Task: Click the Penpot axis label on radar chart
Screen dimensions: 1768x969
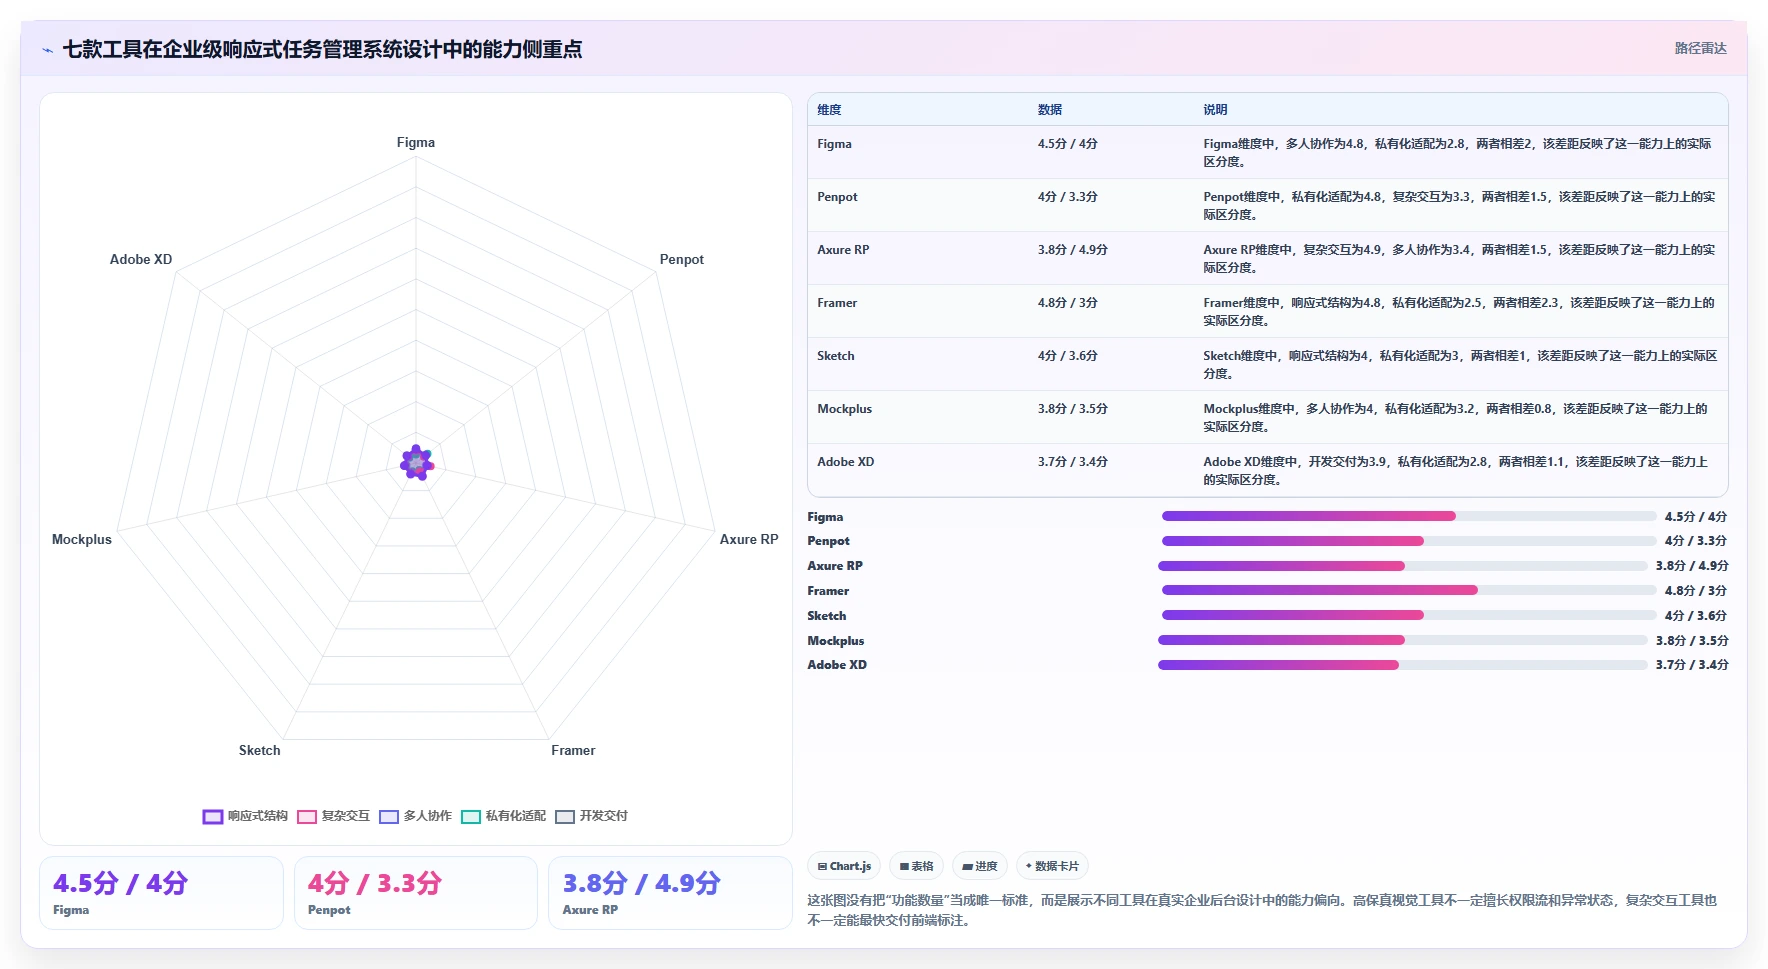Action: pos(682,260)
